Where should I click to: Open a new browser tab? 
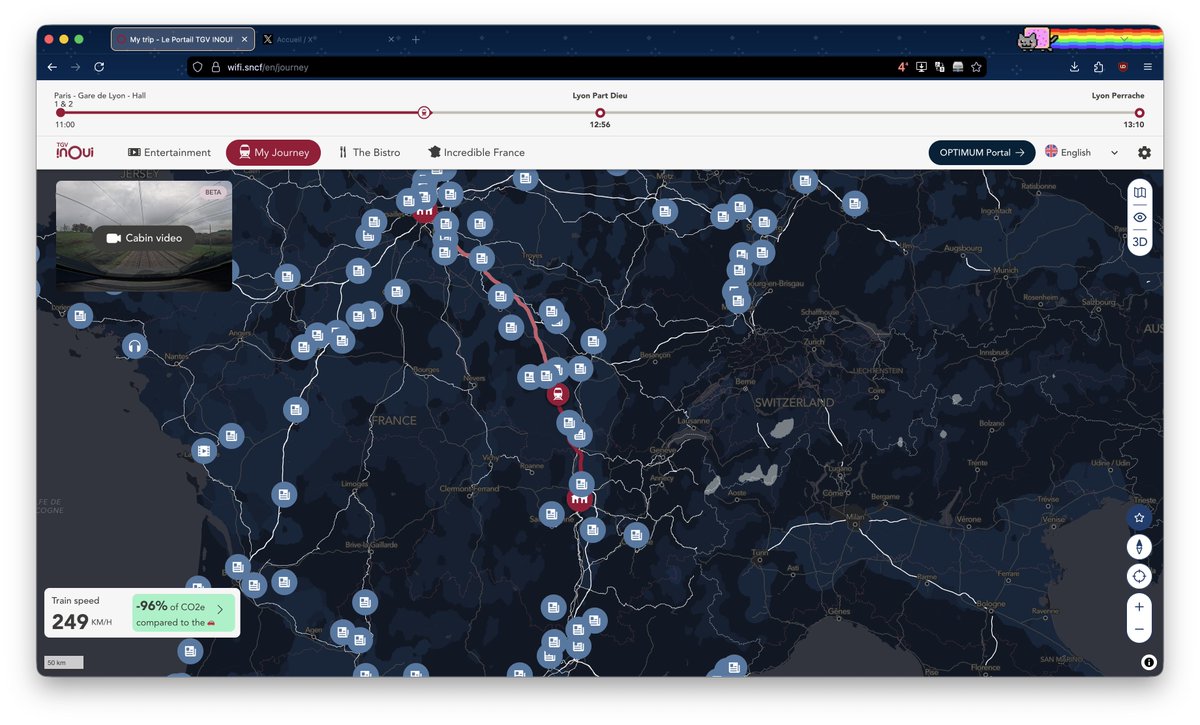(x=416, y=39)
